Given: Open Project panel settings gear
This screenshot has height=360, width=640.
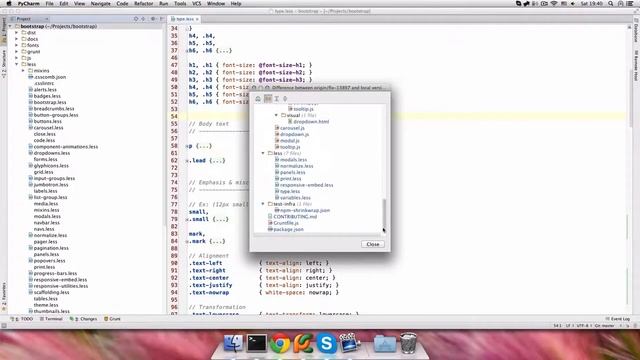Looking at the screenshot, I should point(153,19).
